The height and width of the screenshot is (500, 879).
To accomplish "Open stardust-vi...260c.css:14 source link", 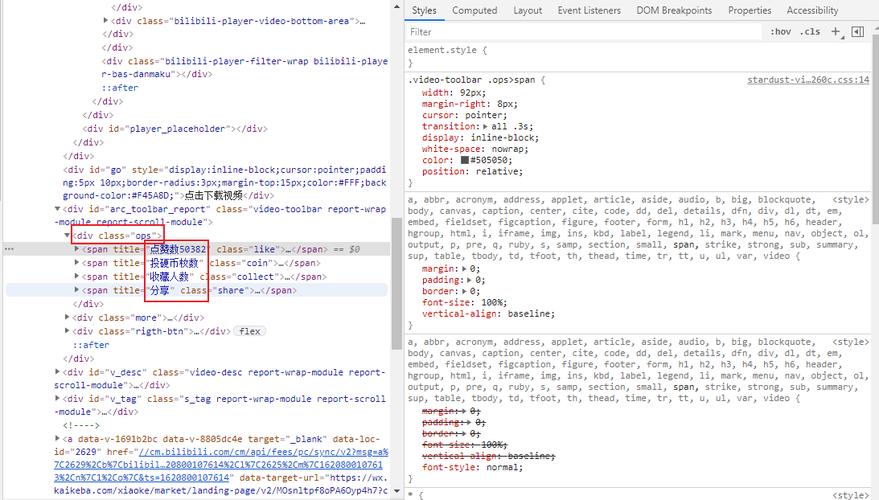I will tap(808, 80).
